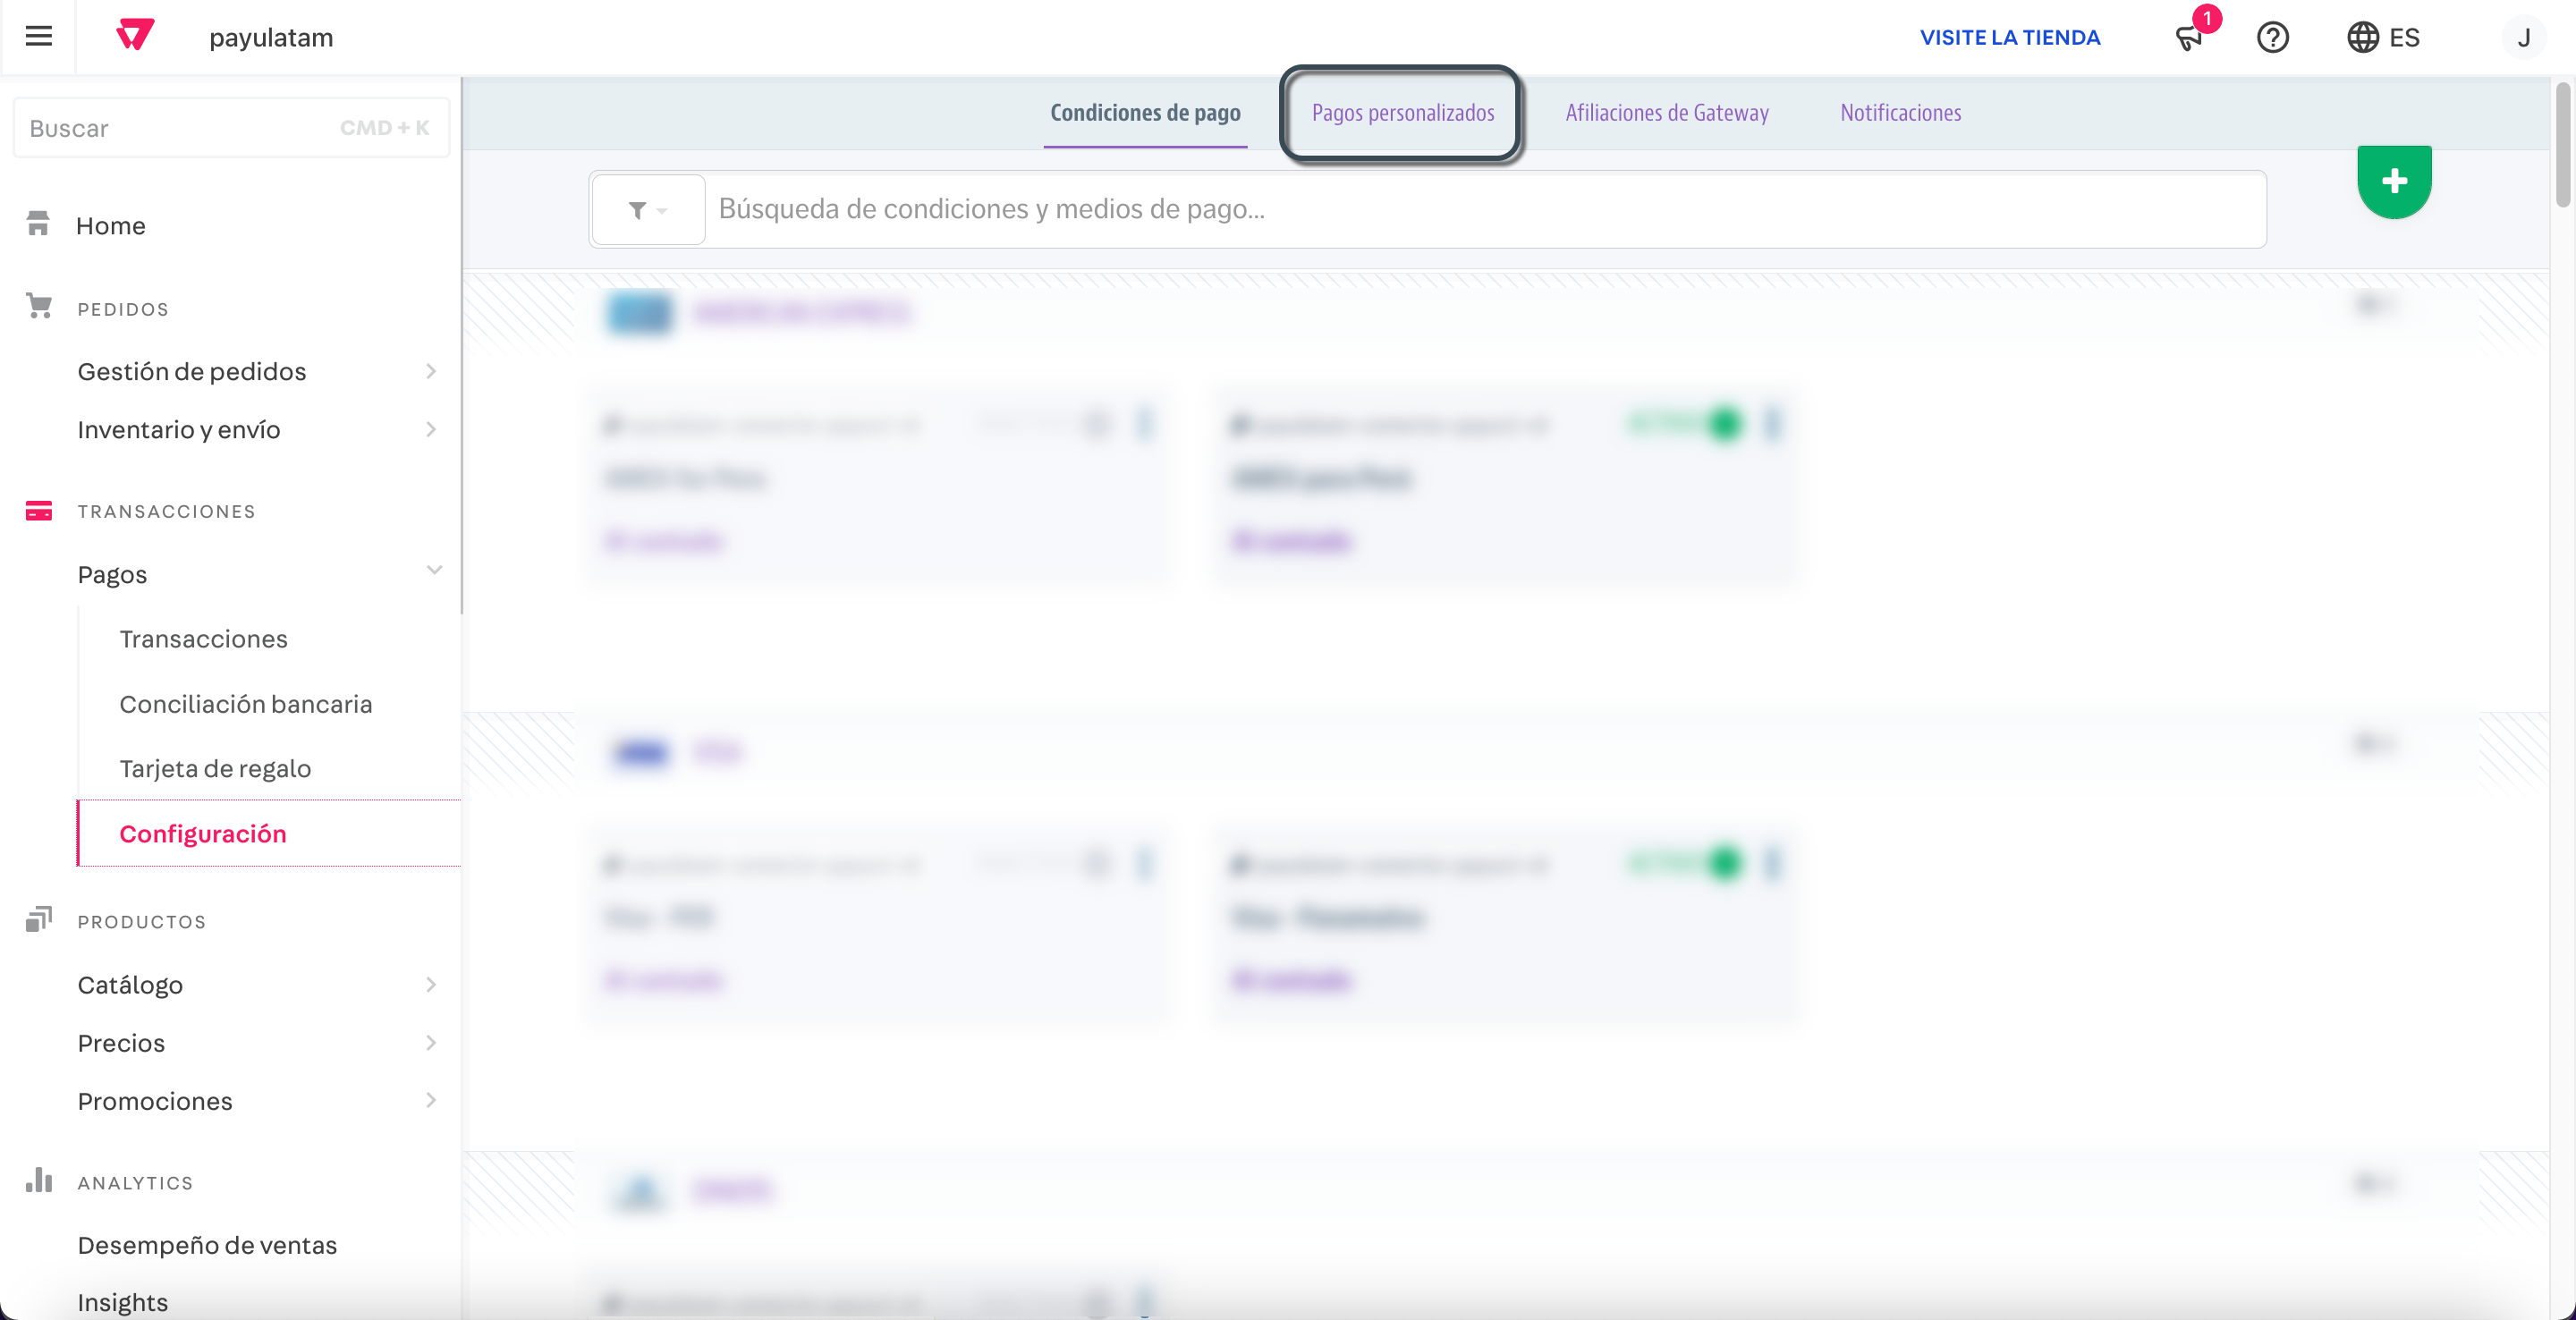Open the ES language selector

pyautogui.click(x=2384, y=38)
